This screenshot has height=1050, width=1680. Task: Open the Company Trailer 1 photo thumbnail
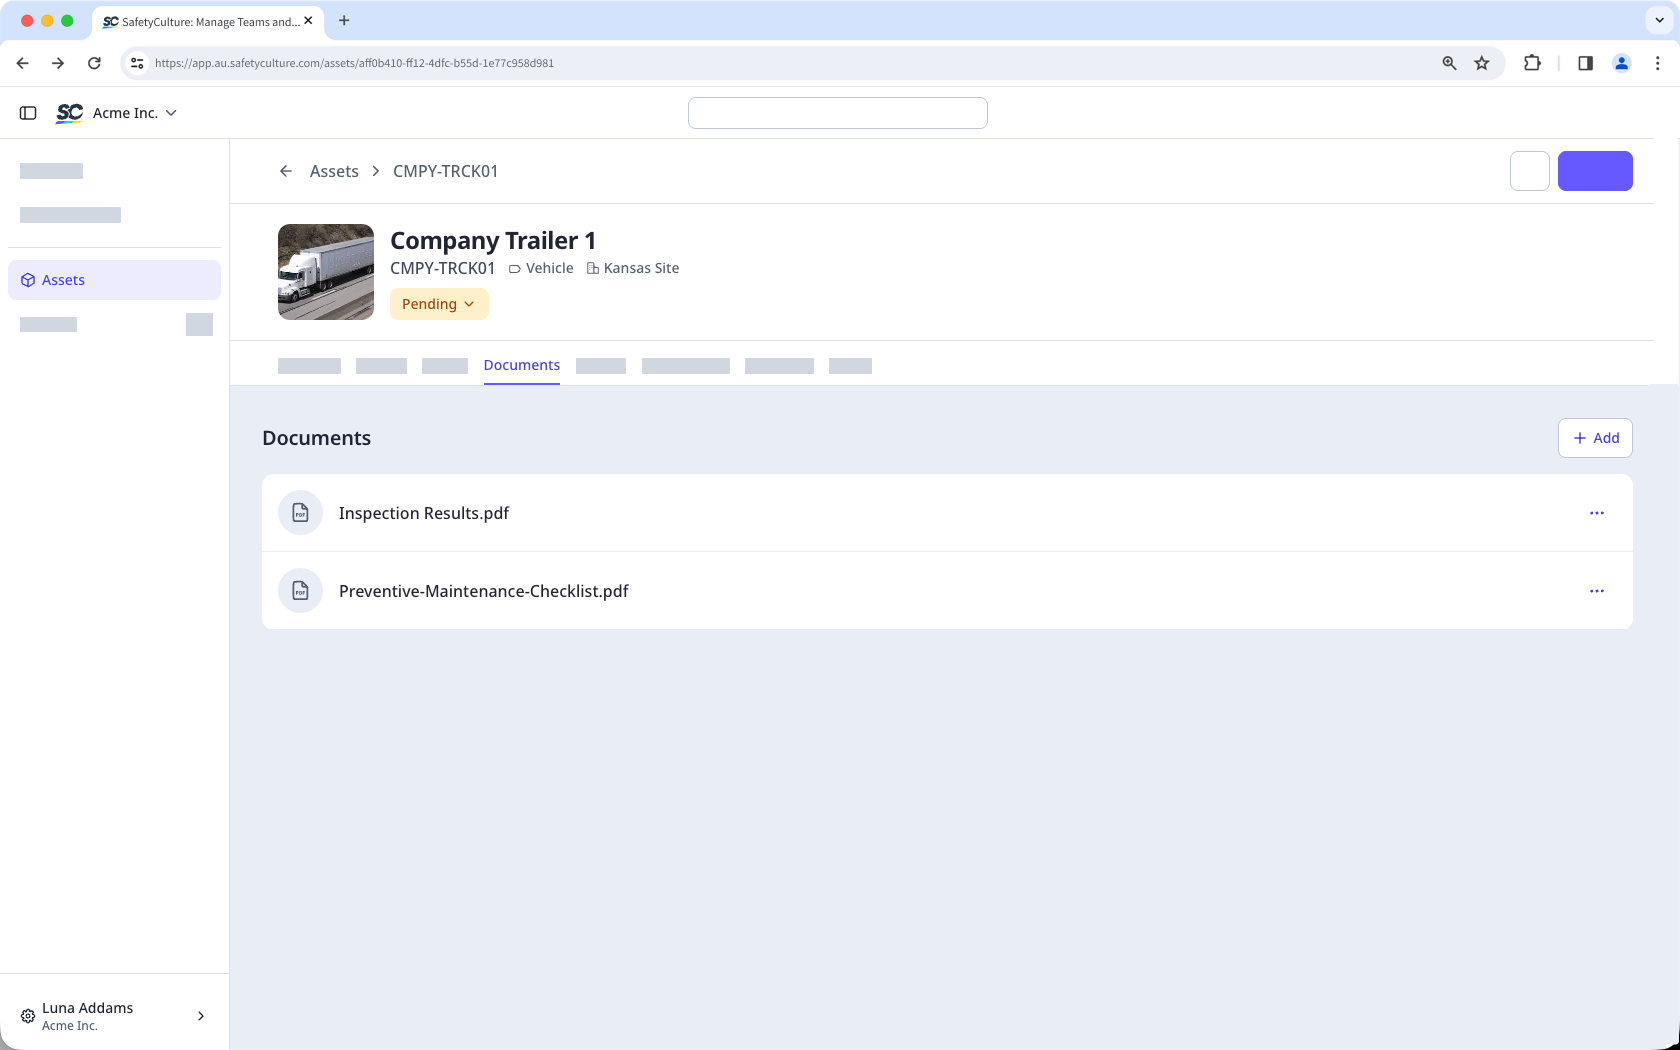pos(326,272)
